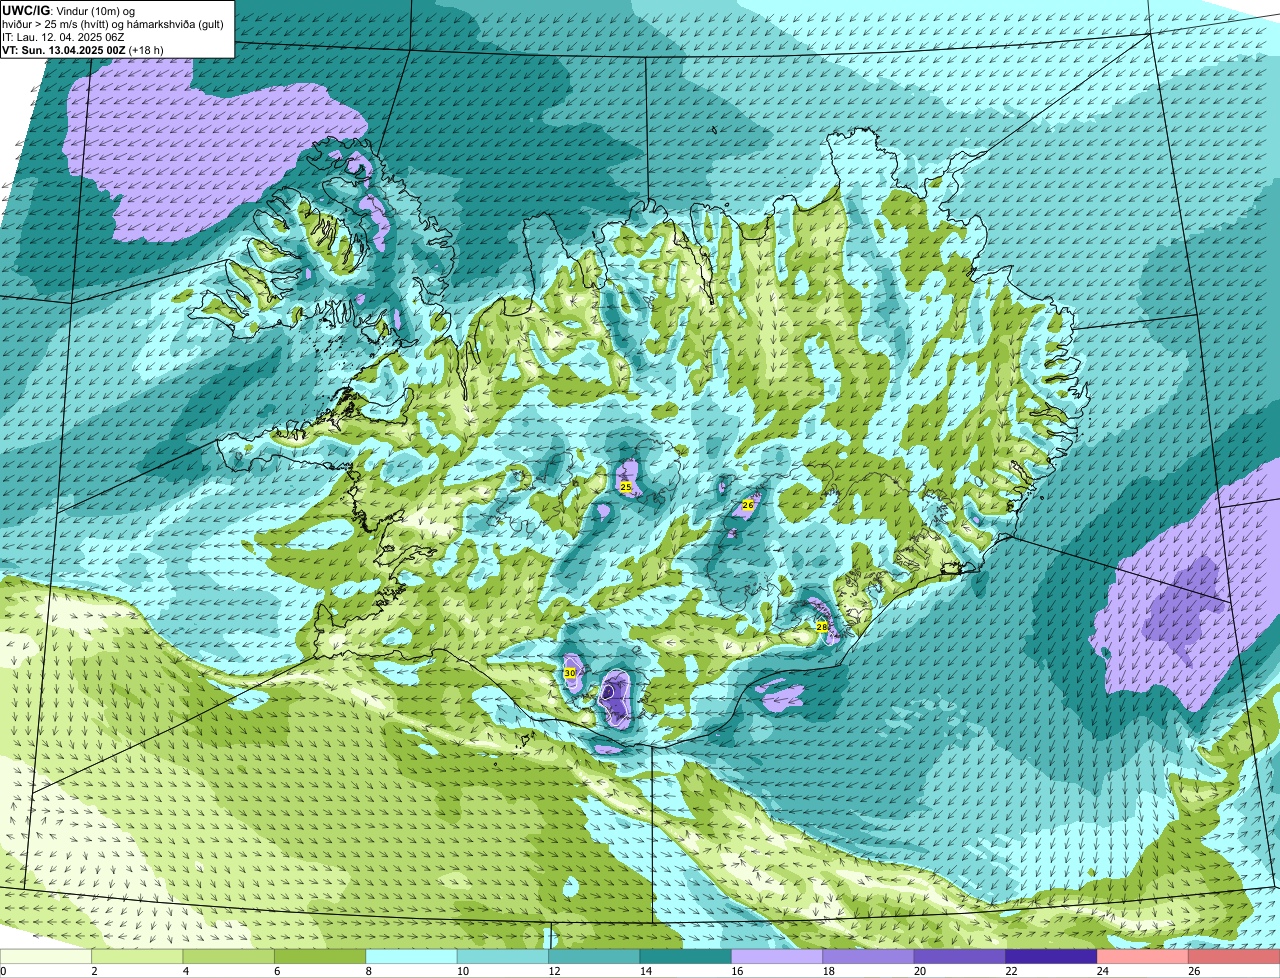Click the title text 'UWC/IG: Vindur (10m) og'
1280x978 pixels.
pos(68,10)
